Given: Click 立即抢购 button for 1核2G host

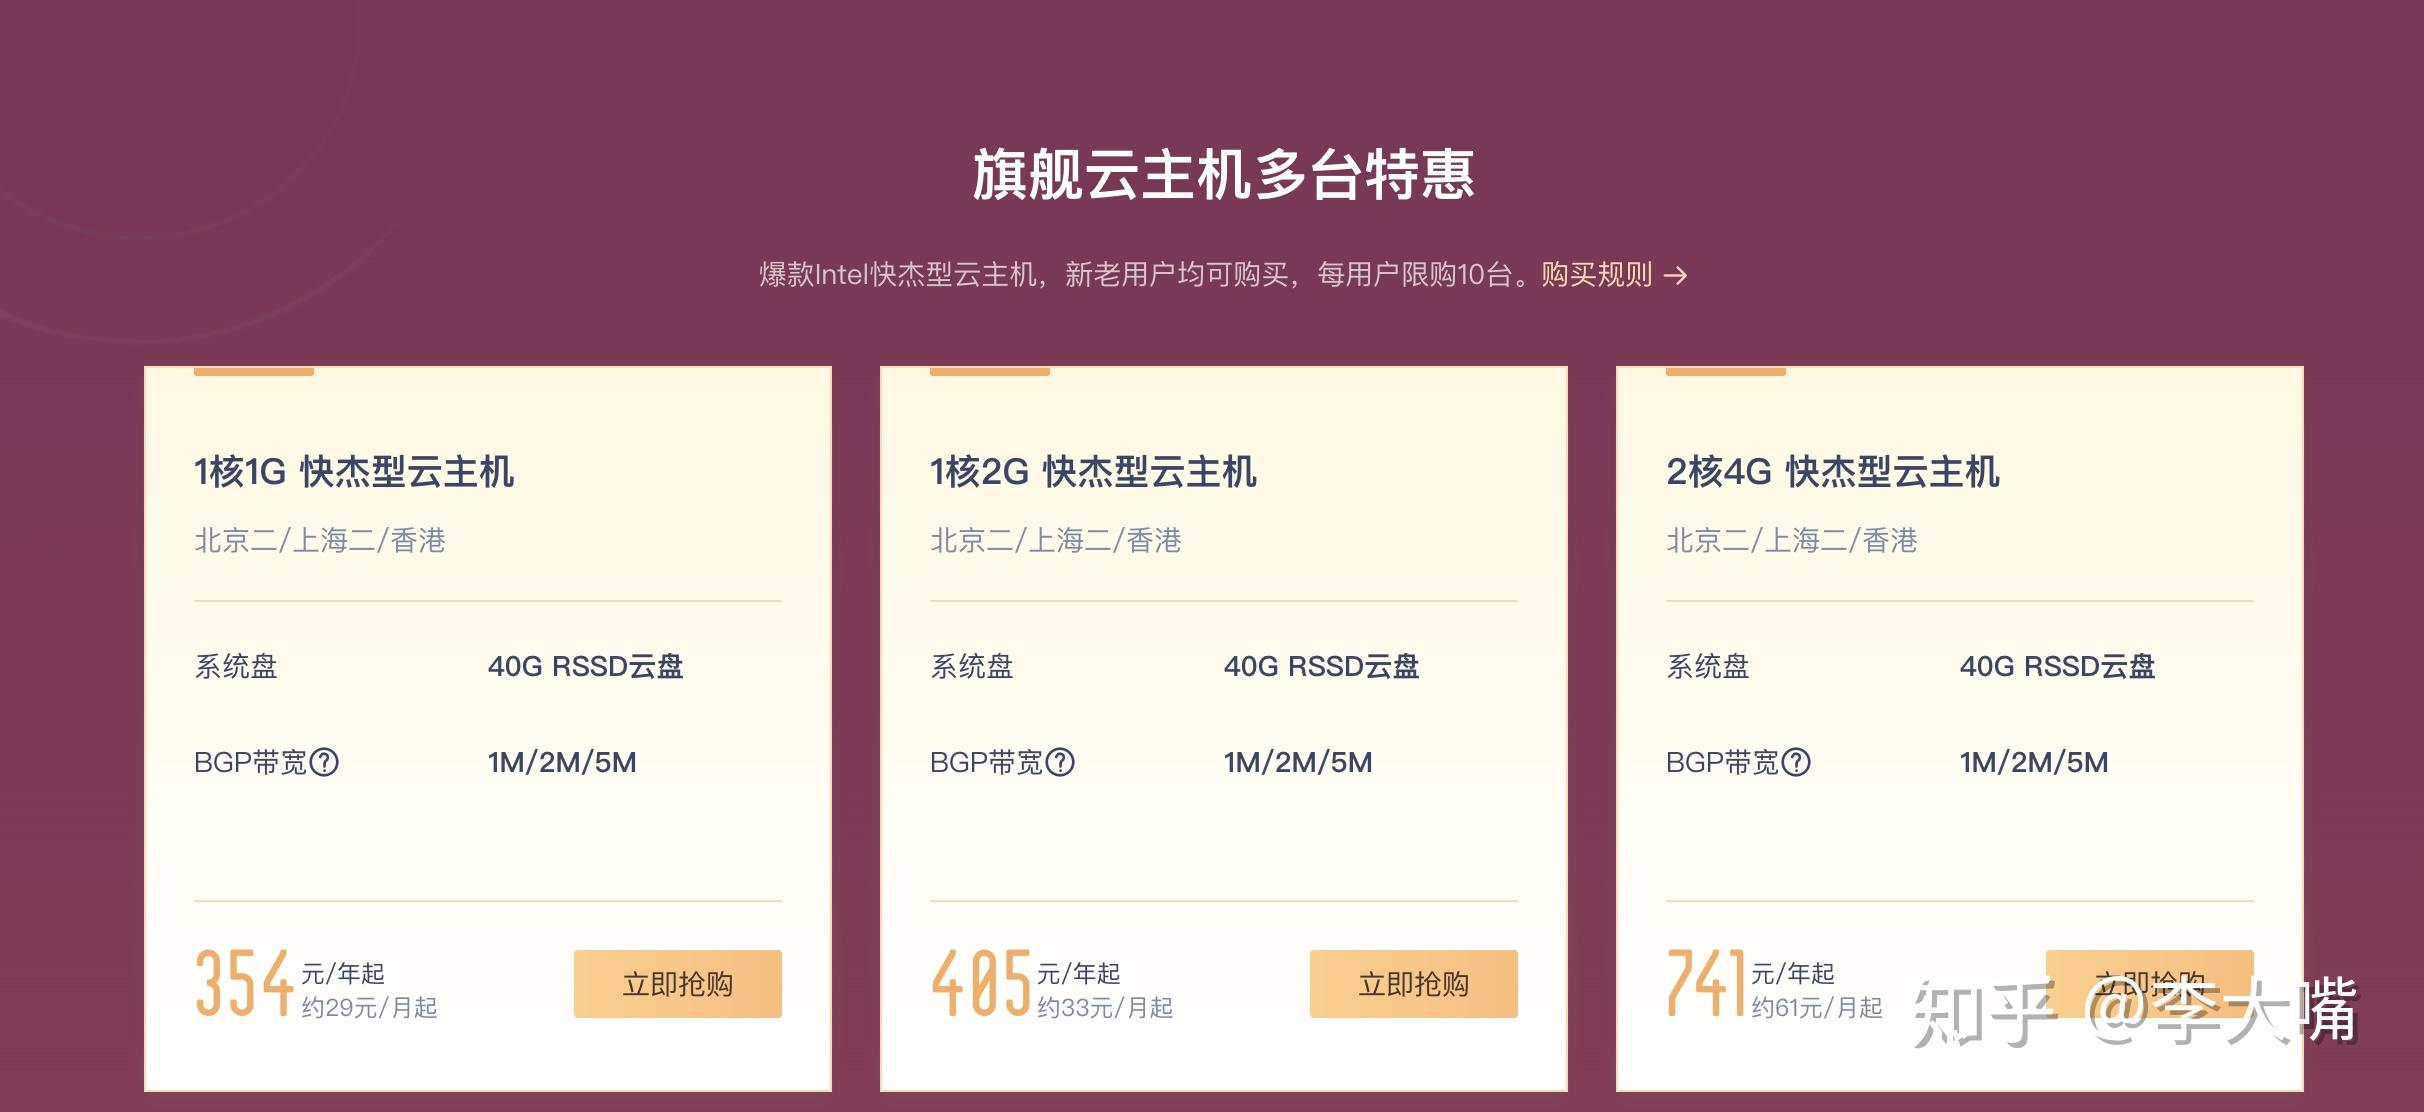Looking at the screenshot, I should [1414, 984].
